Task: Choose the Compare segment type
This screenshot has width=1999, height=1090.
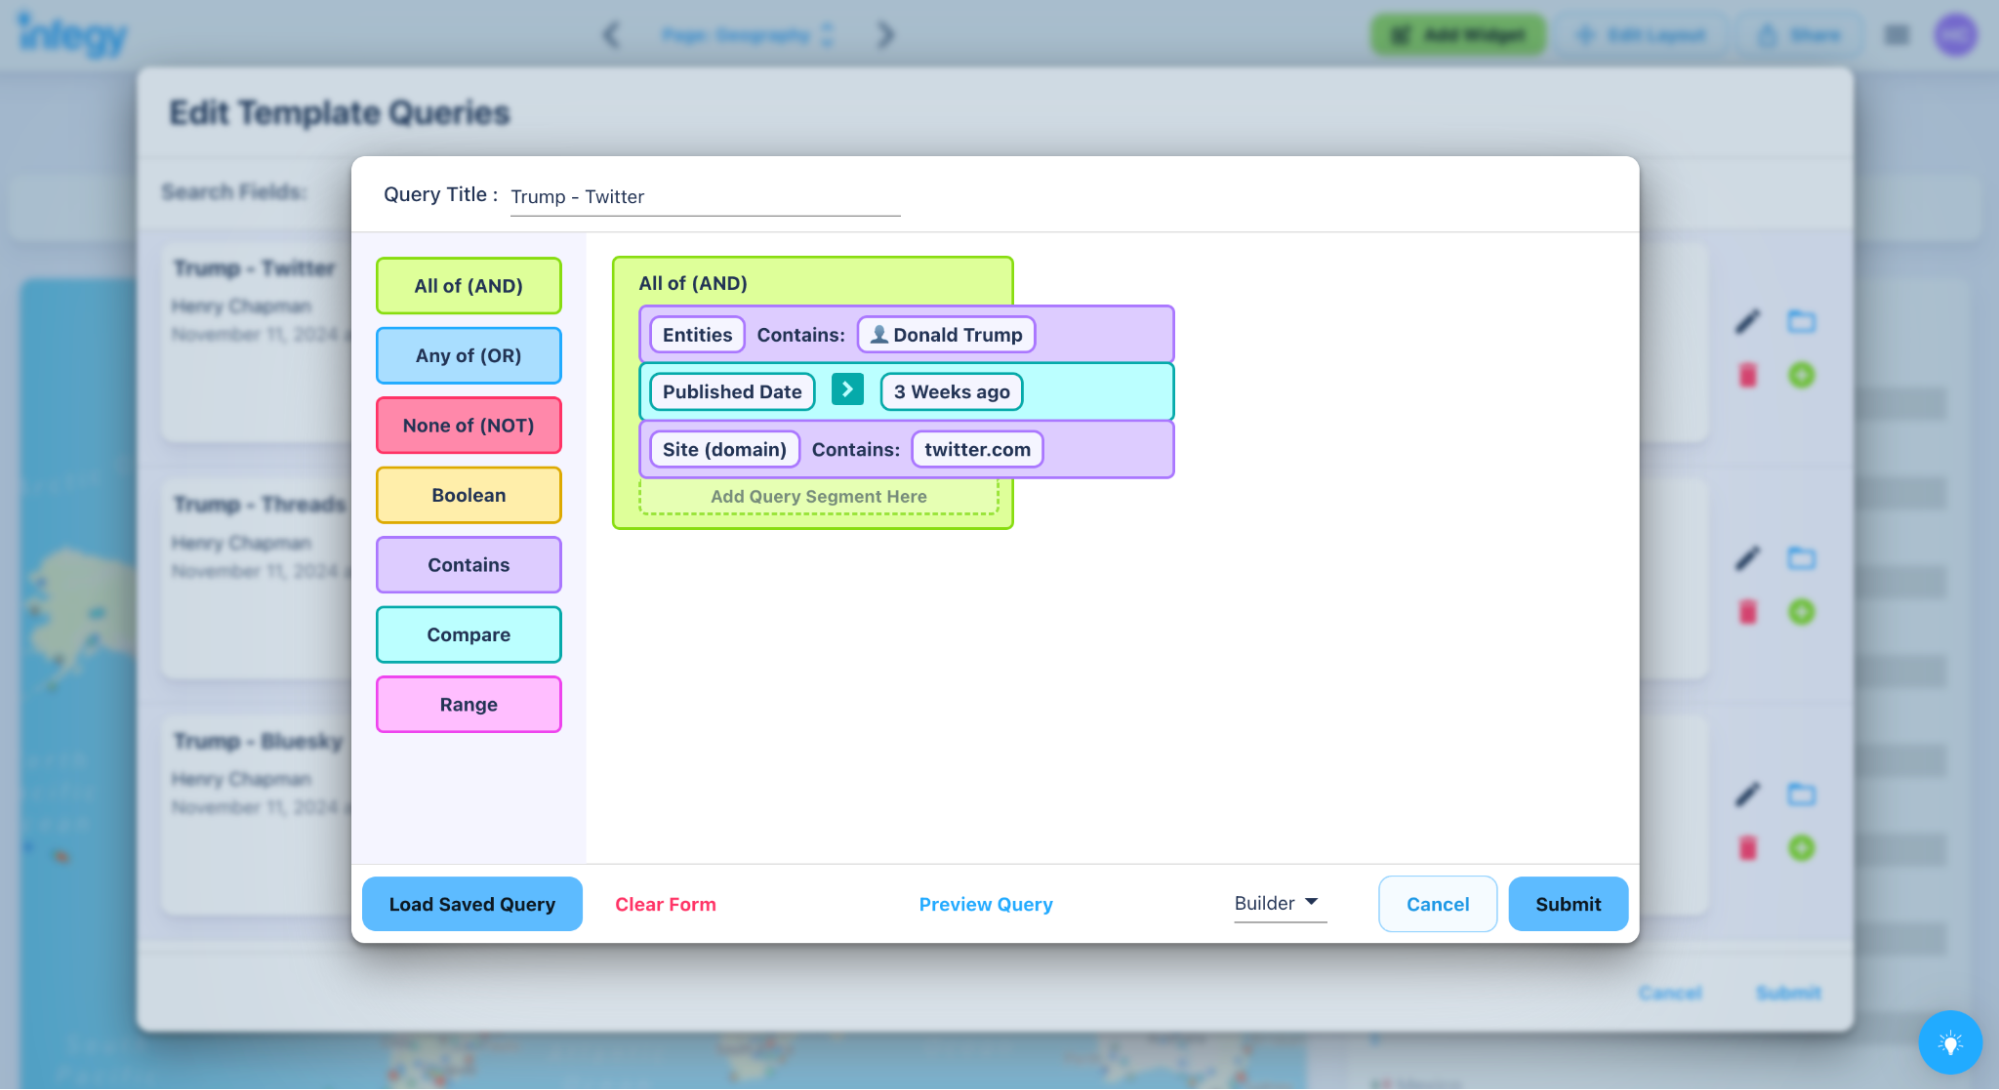Action: click(x=468, y=635)
